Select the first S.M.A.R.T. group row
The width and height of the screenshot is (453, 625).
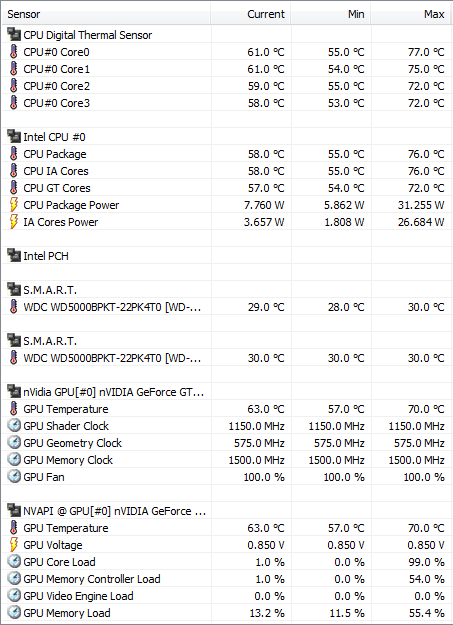point(226,290)
